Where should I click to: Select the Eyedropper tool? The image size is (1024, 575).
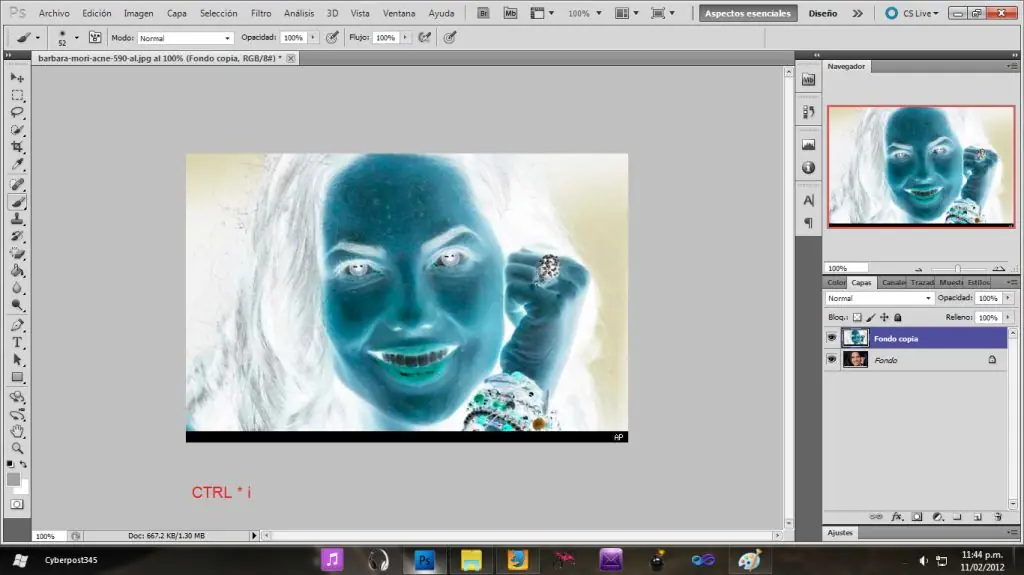point(17,165)
